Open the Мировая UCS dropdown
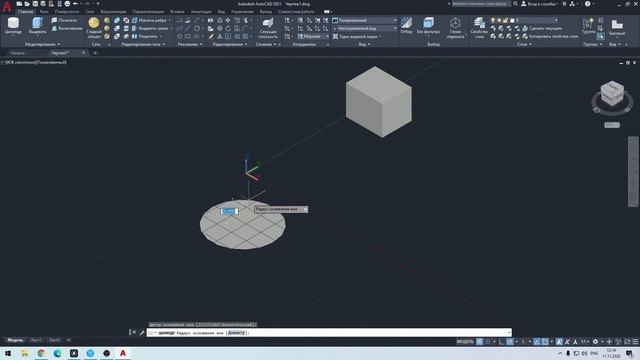Image resolution: width=640 pixels, height=360 pixels. [313, 36]
